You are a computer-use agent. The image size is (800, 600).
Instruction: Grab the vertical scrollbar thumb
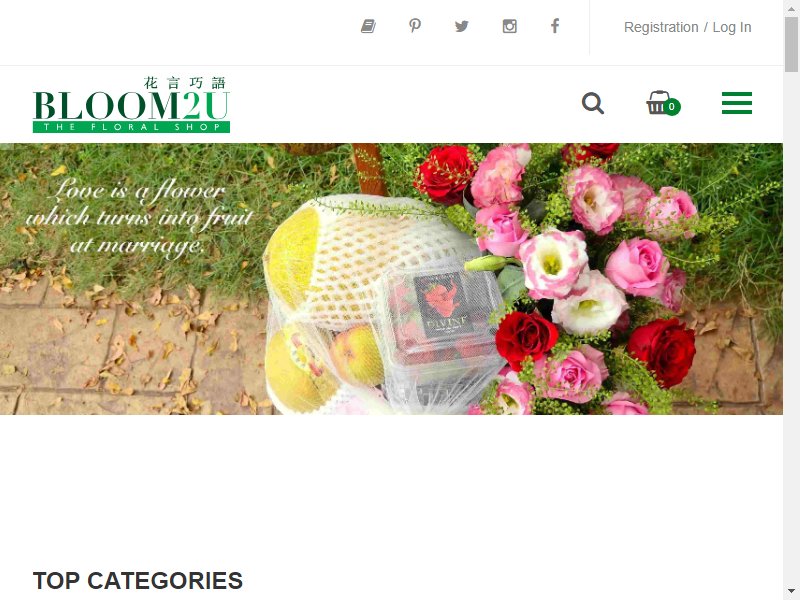click(x=791, y=44)
